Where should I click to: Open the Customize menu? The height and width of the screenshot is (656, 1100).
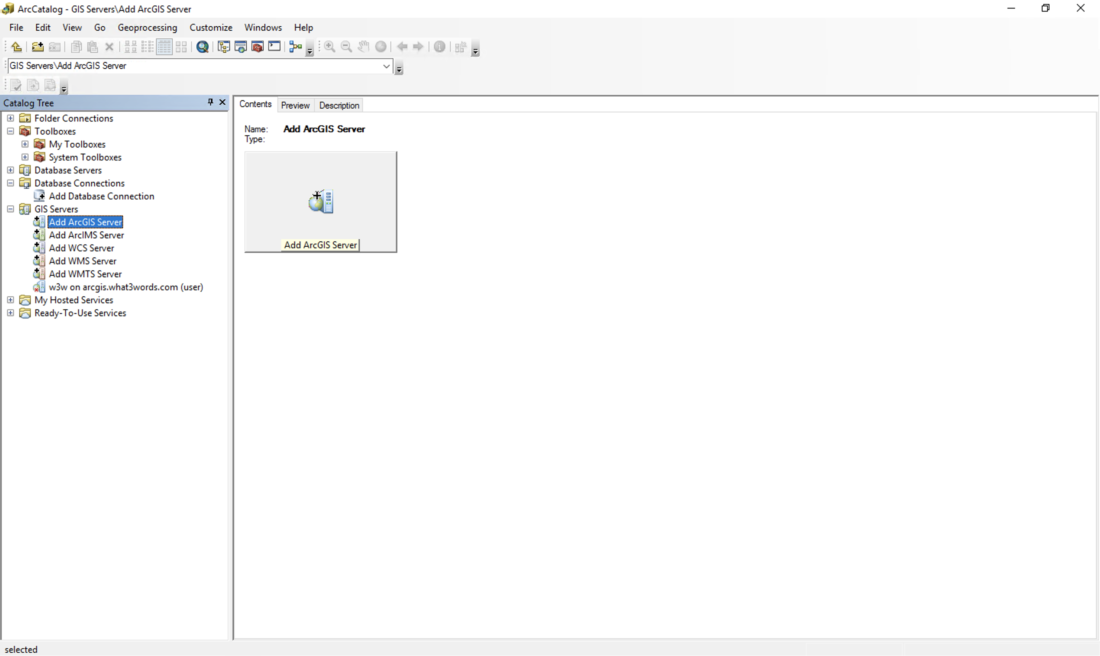click(x=210, y=27)
